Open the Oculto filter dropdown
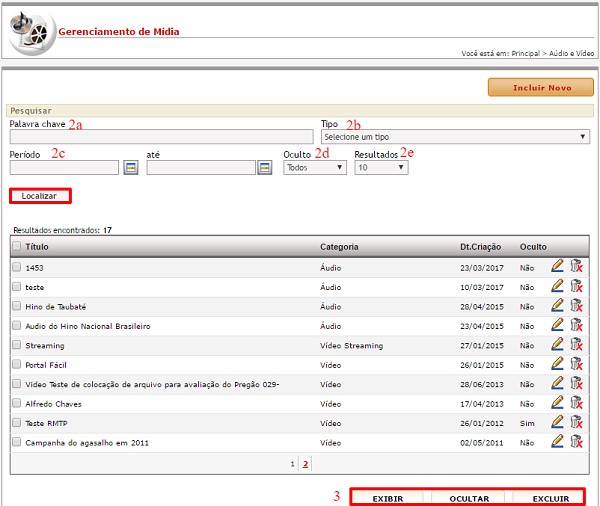 pyautogui.click(x=315, y=168)
